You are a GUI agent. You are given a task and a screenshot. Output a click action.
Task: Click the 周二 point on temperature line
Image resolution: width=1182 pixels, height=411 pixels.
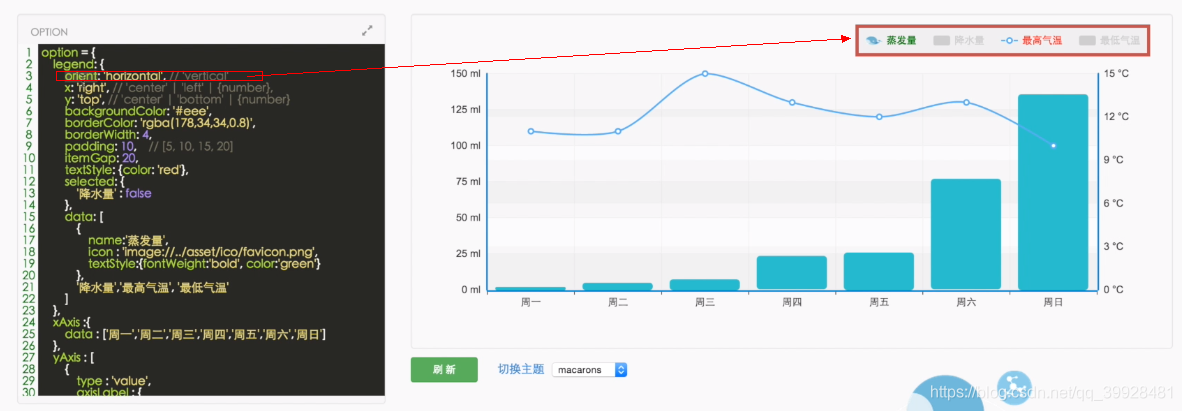click(x=618, y=131)
